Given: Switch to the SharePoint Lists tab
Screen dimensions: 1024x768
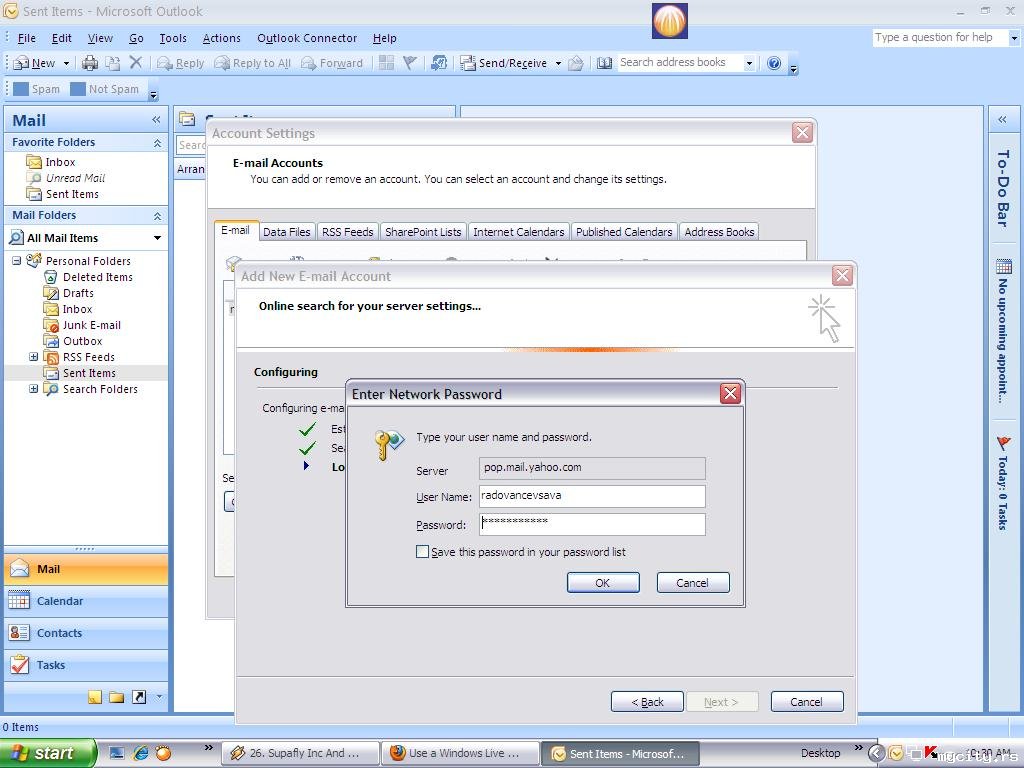Looking at the screenshot, I should coord(423,232).
